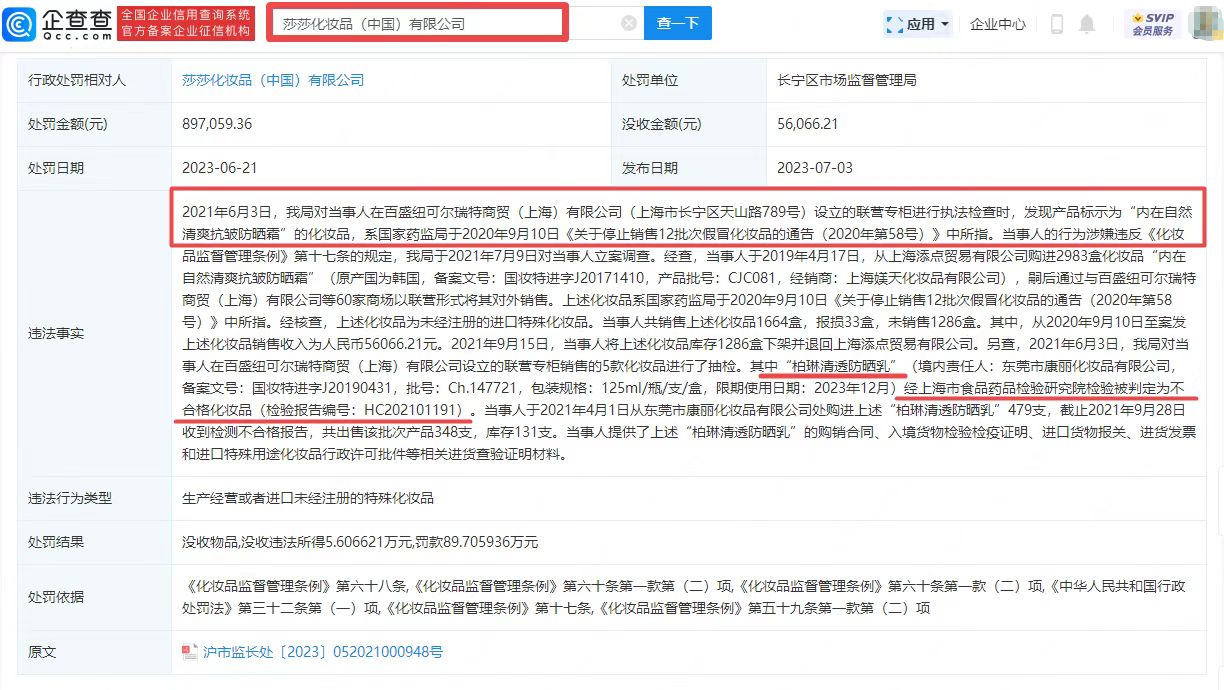Select the 违法事实 label
Screen dimensions: 1224x690
(x=56, y=333)
